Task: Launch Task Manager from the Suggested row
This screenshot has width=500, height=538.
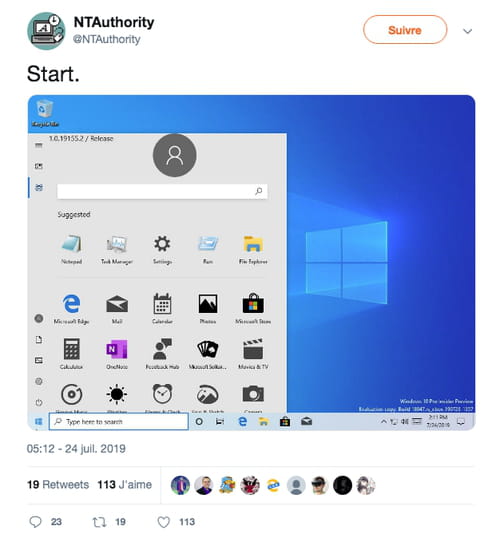Action: [x=117, y=249]
